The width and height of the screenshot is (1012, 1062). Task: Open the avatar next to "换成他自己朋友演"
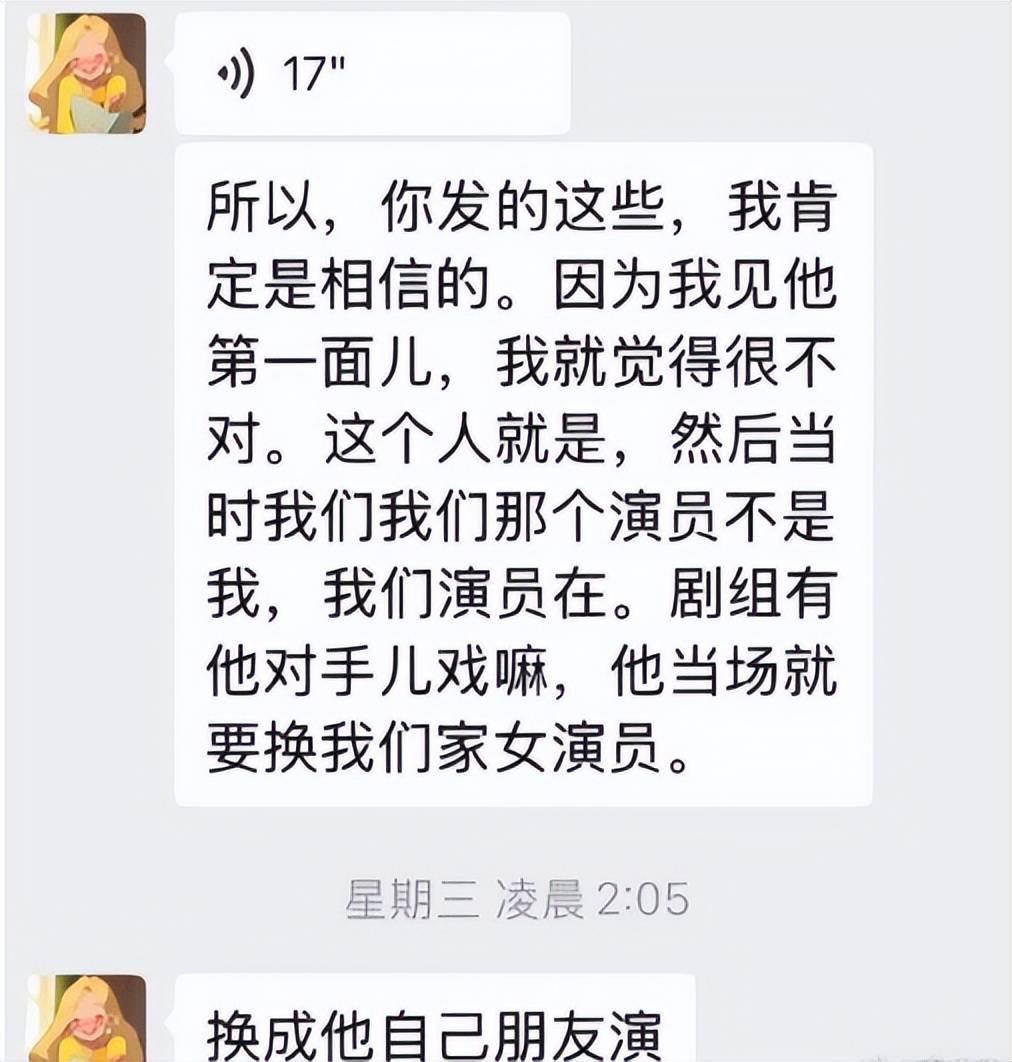point(86,1018)
